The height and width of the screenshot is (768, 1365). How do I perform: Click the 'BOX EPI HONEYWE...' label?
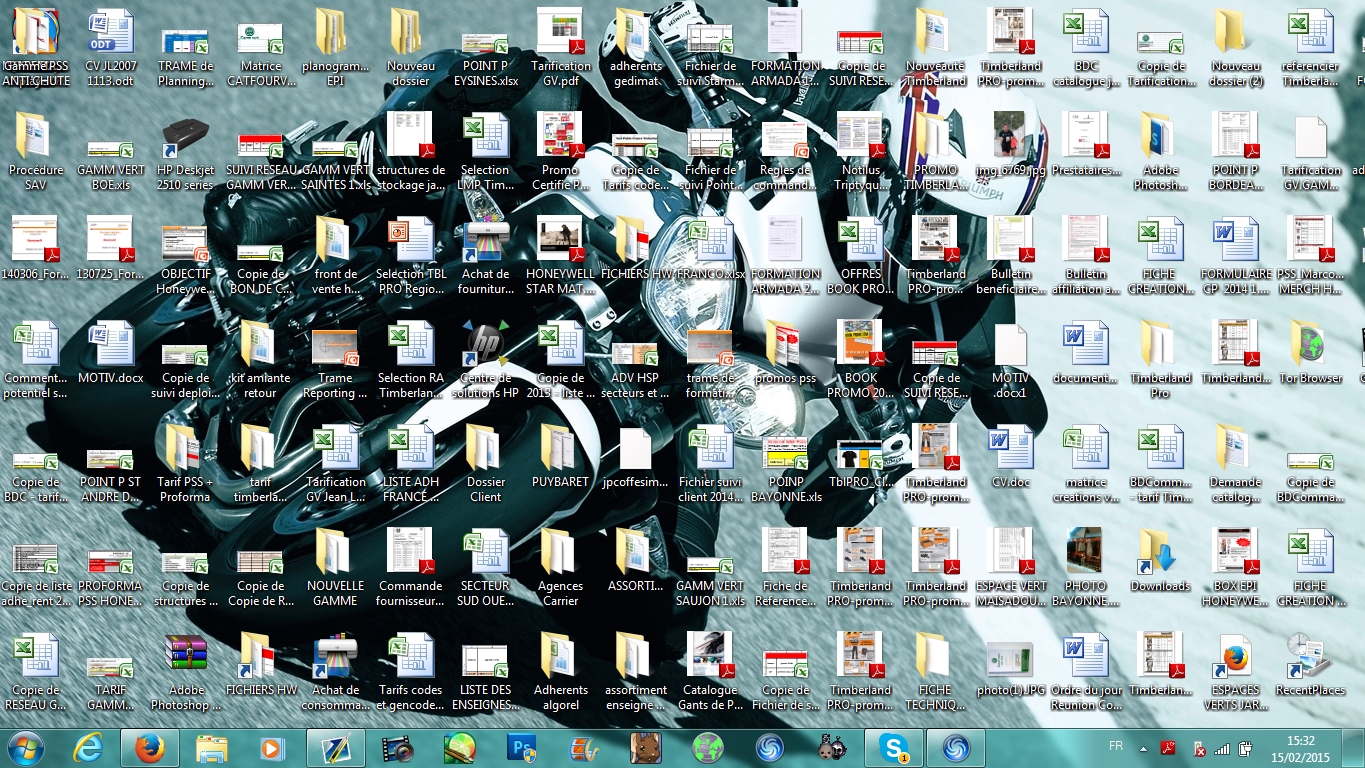coord(1235,593)
